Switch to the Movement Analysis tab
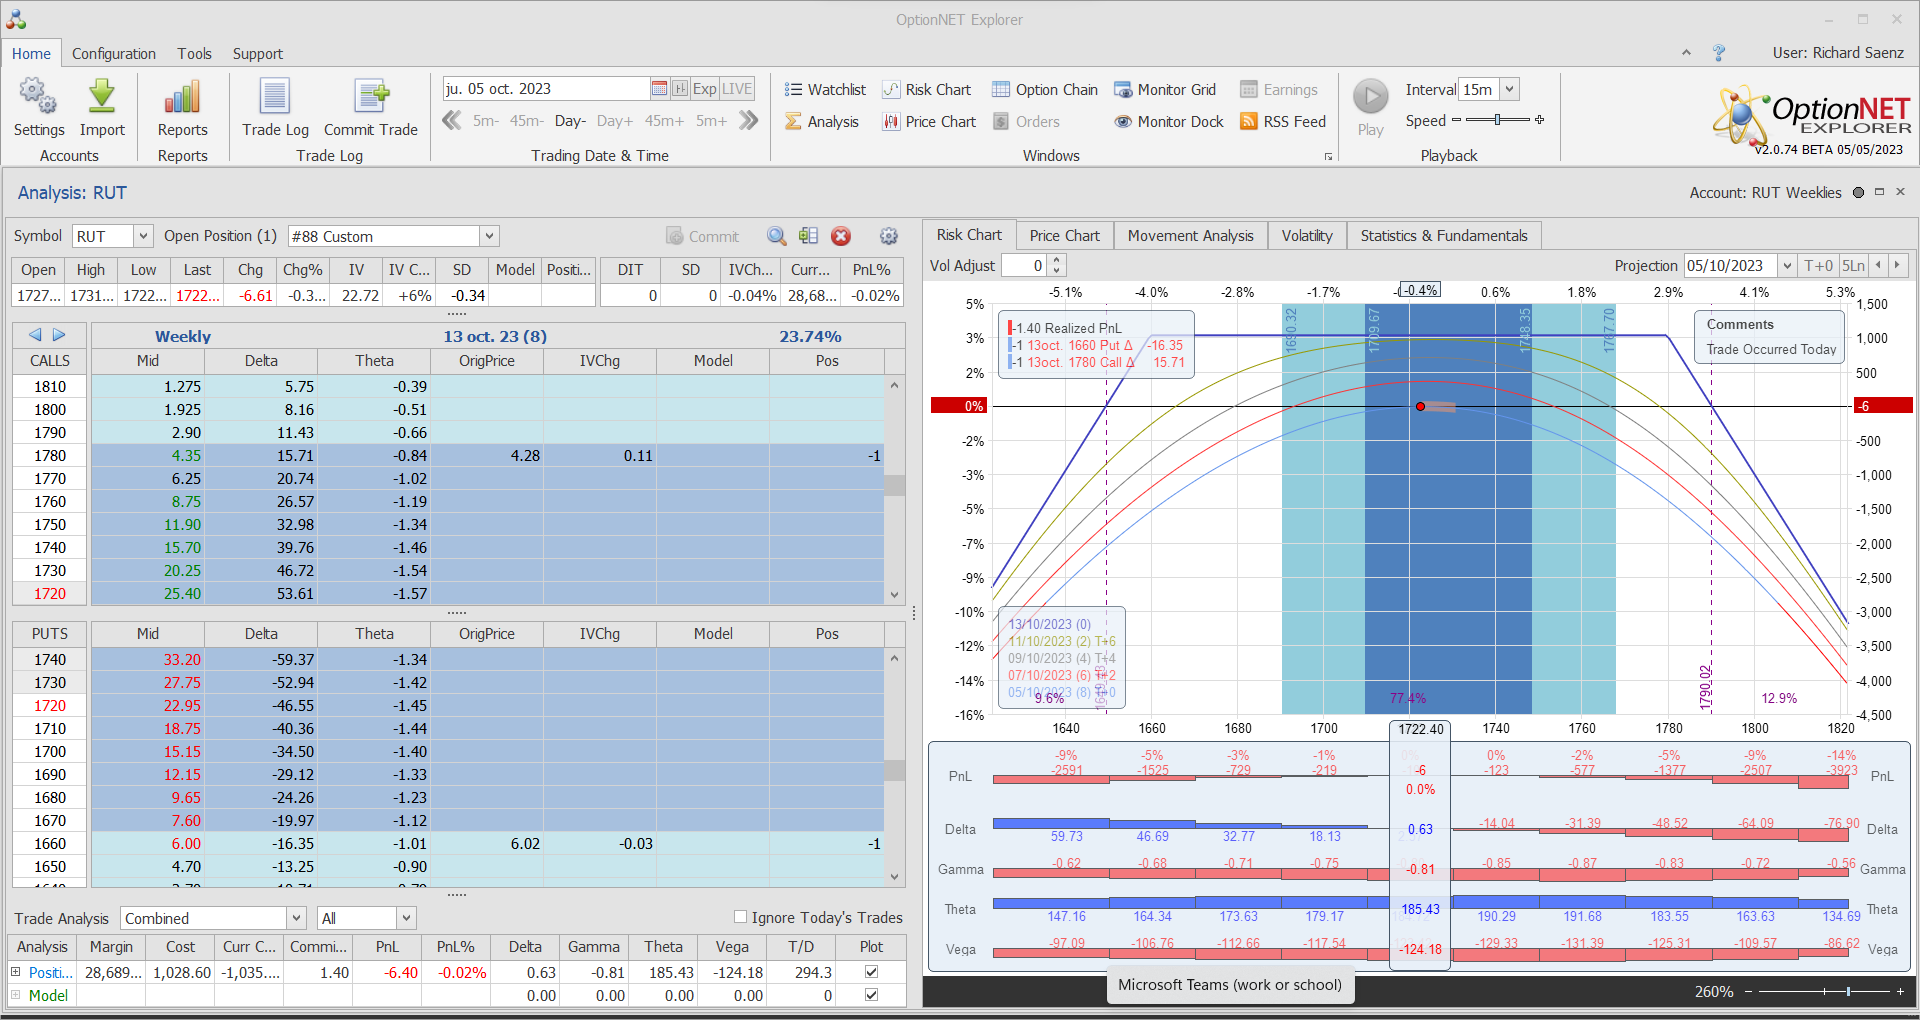1920x1020 pixels. coord(1190,236)
